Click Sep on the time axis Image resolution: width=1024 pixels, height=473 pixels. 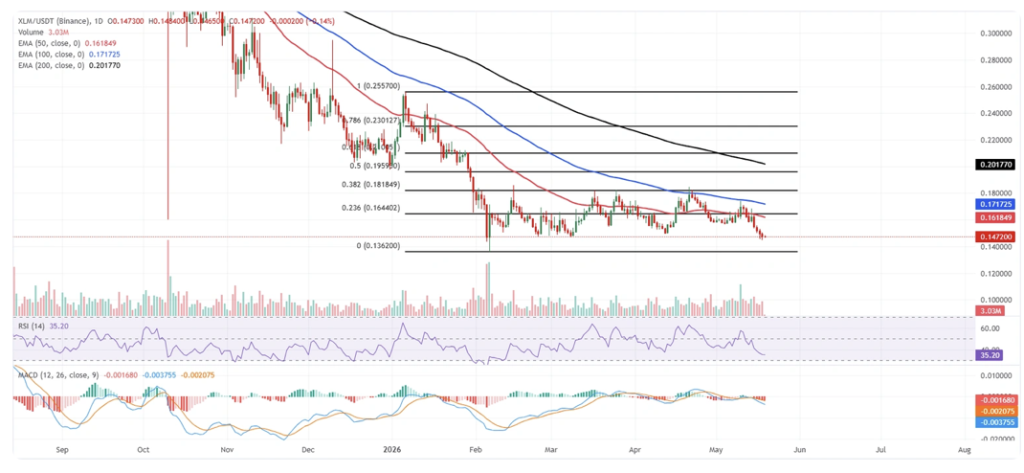[62, 450]
